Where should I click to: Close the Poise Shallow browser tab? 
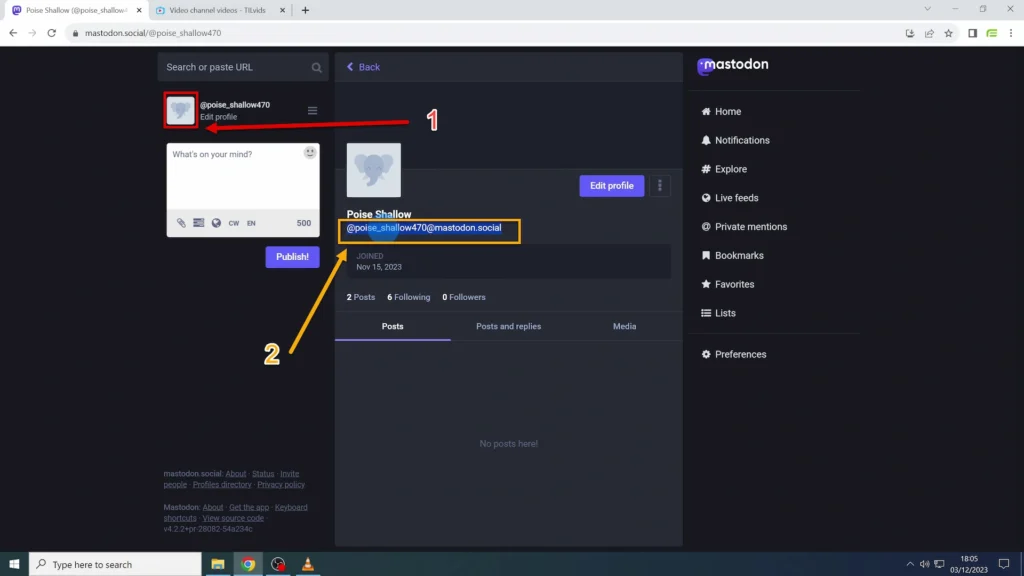[x=138, y=10]
